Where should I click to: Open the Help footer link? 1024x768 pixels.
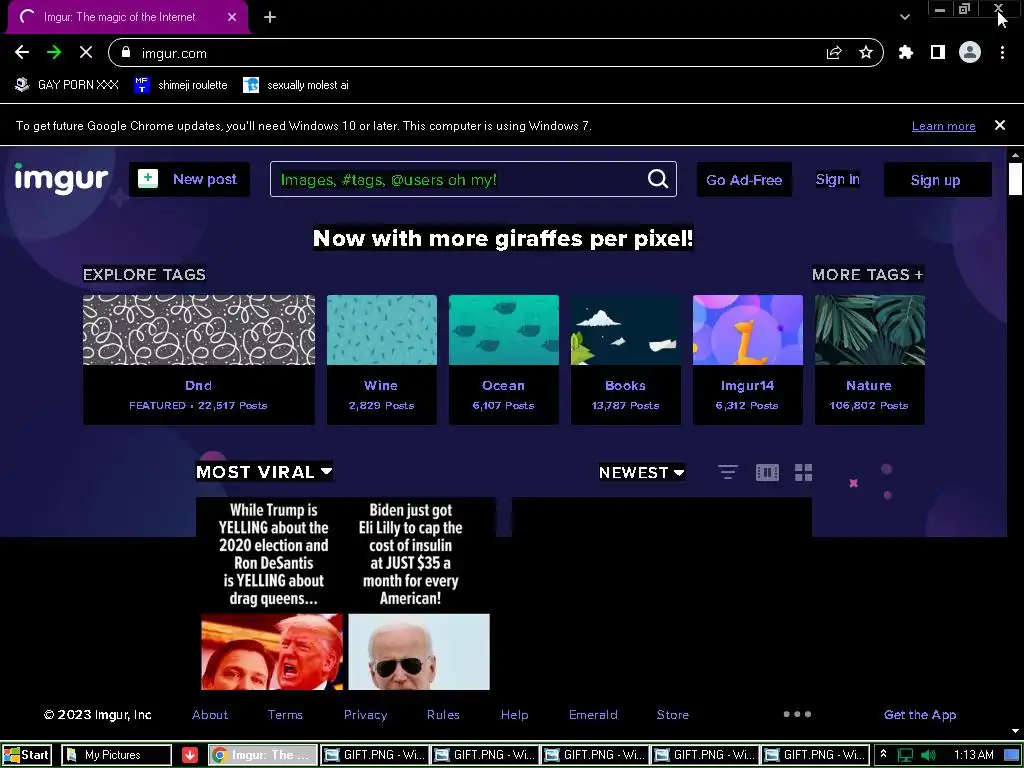[515, 714]
